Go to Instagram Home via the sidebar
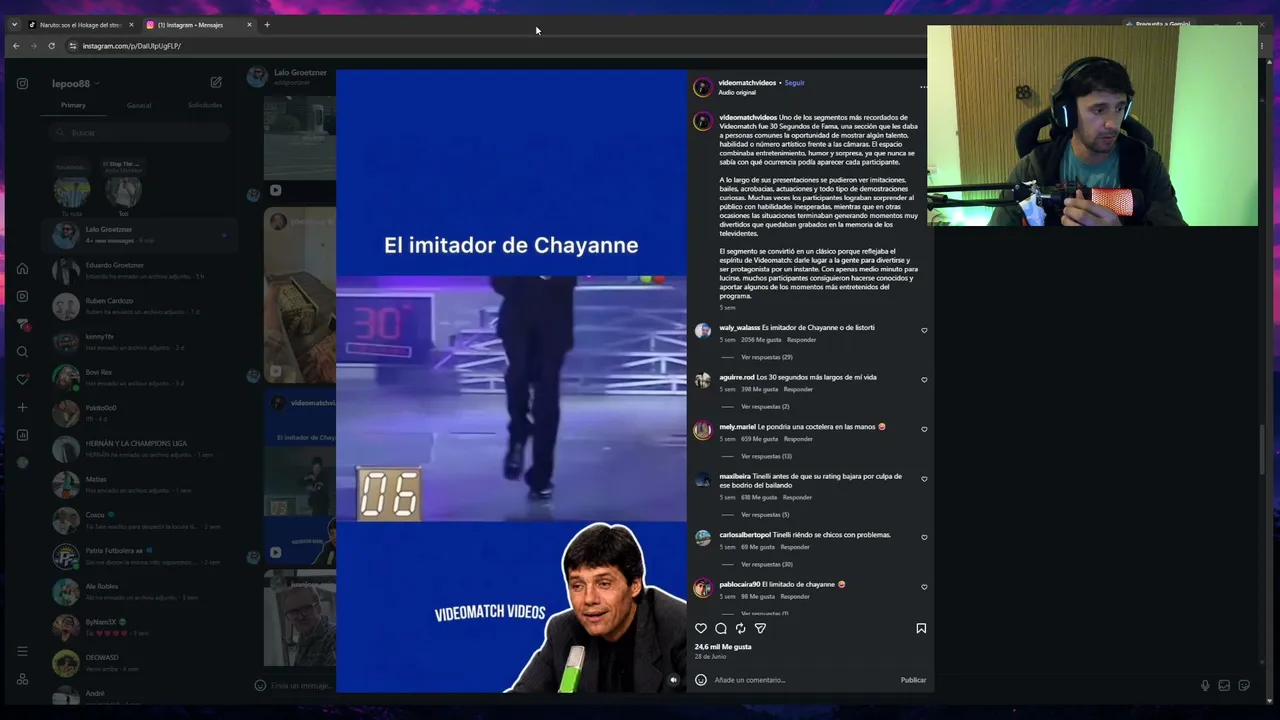 click(x=22, y=268)
